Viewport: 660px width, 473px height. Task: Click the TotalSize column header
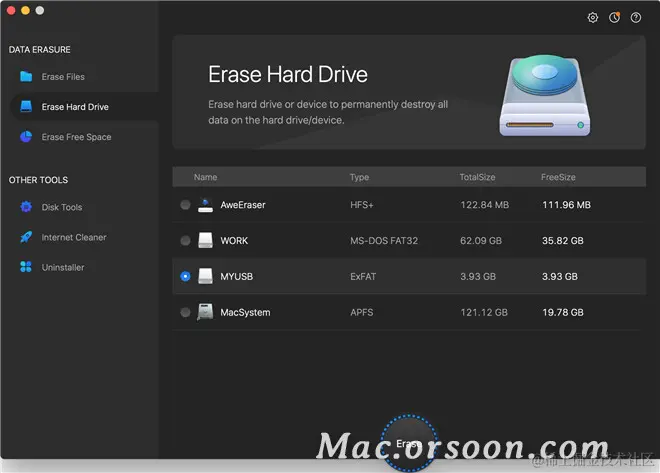point(477,177)
